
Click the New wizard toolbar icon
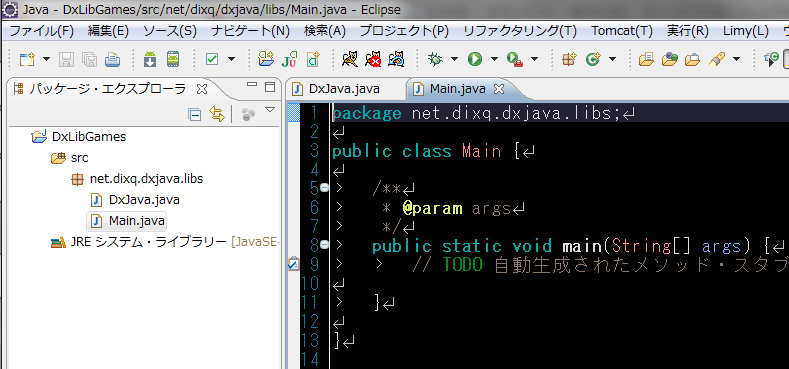pyautogui.click(x=27, y=59)
